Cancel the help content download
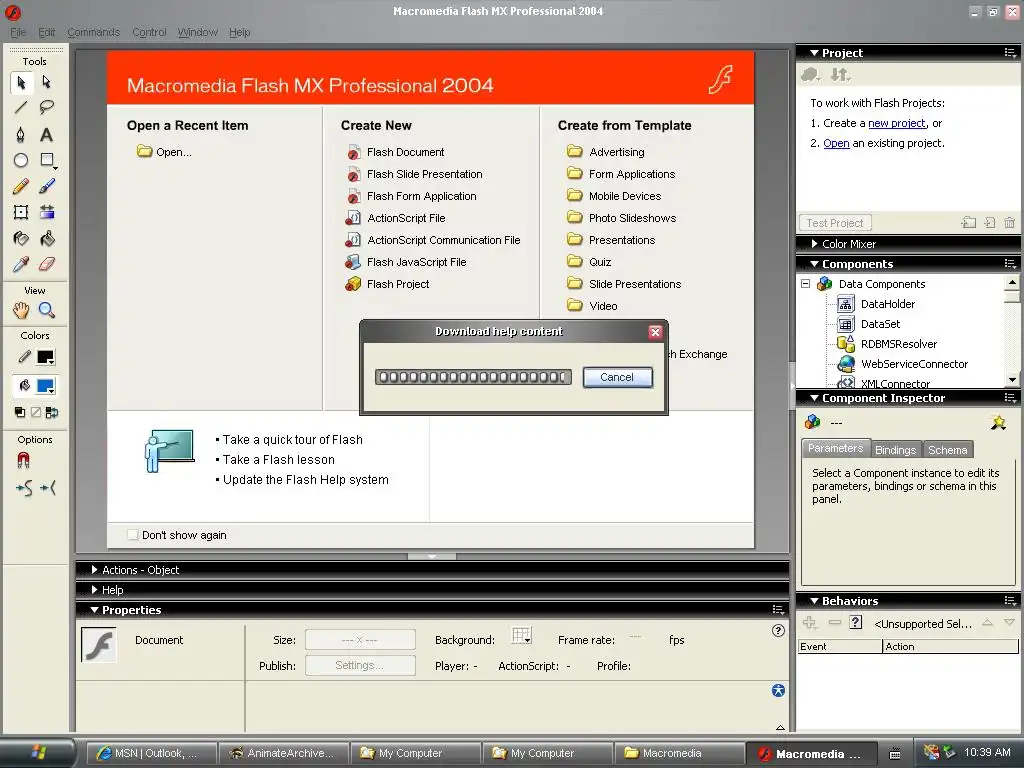This screenshot has height=768, width=1024. (x=617, y=377)
